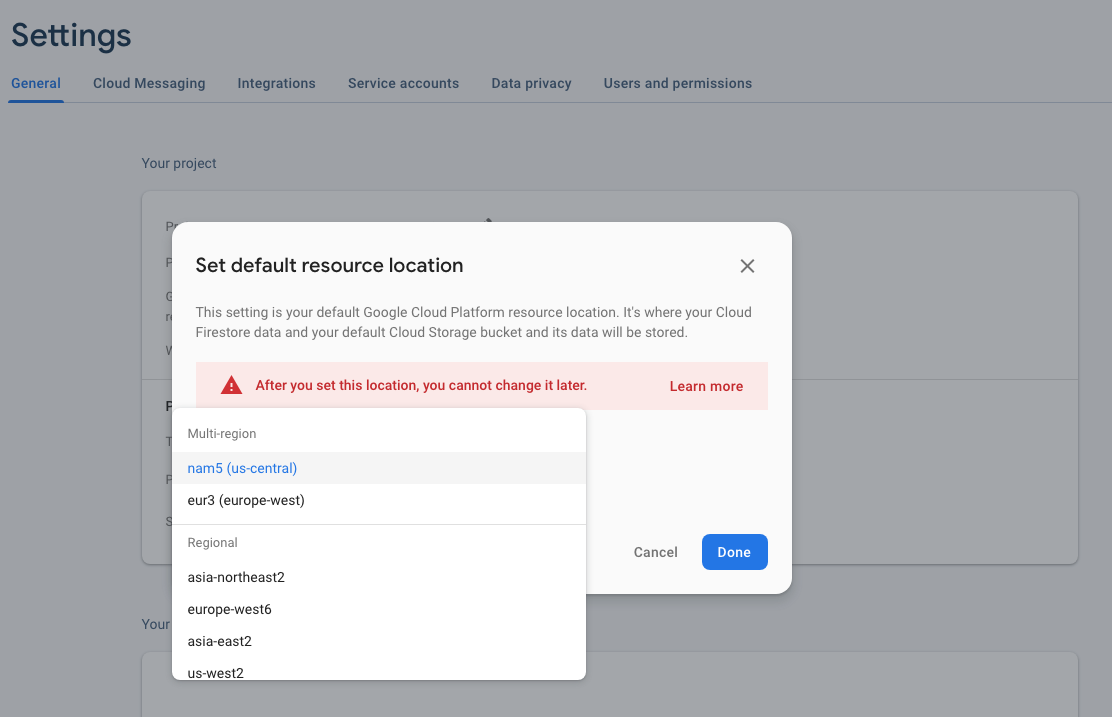1112x717 pixels.
Task: Pick asia-northeast2 regional location
Action: coord(379,577)
